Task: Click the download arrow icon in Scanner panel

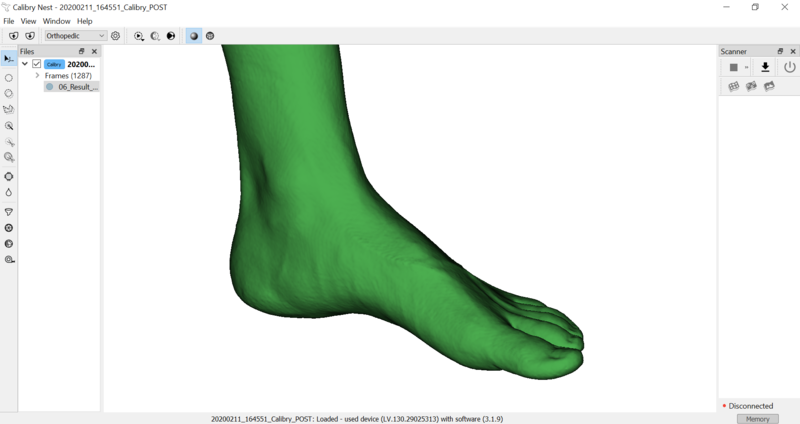Action: click(x=765, y=67)
